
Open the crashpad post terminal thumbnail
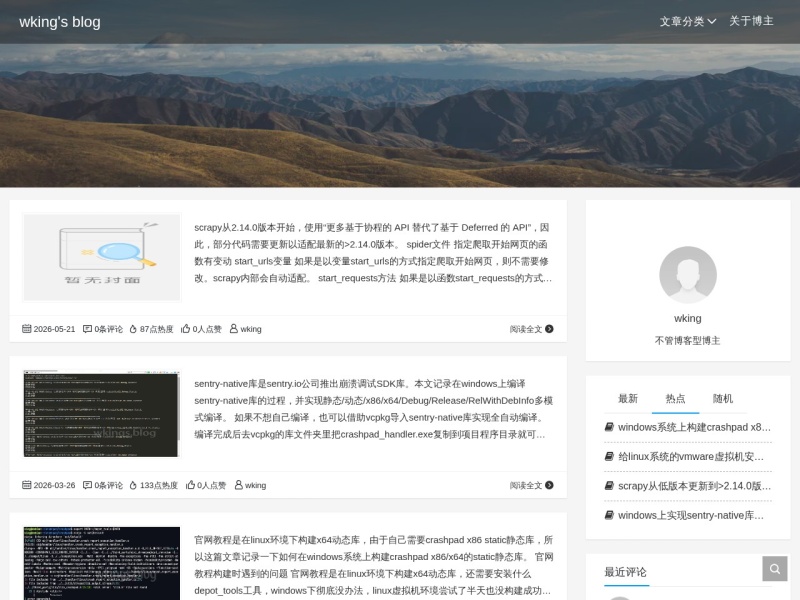[102, 563]
